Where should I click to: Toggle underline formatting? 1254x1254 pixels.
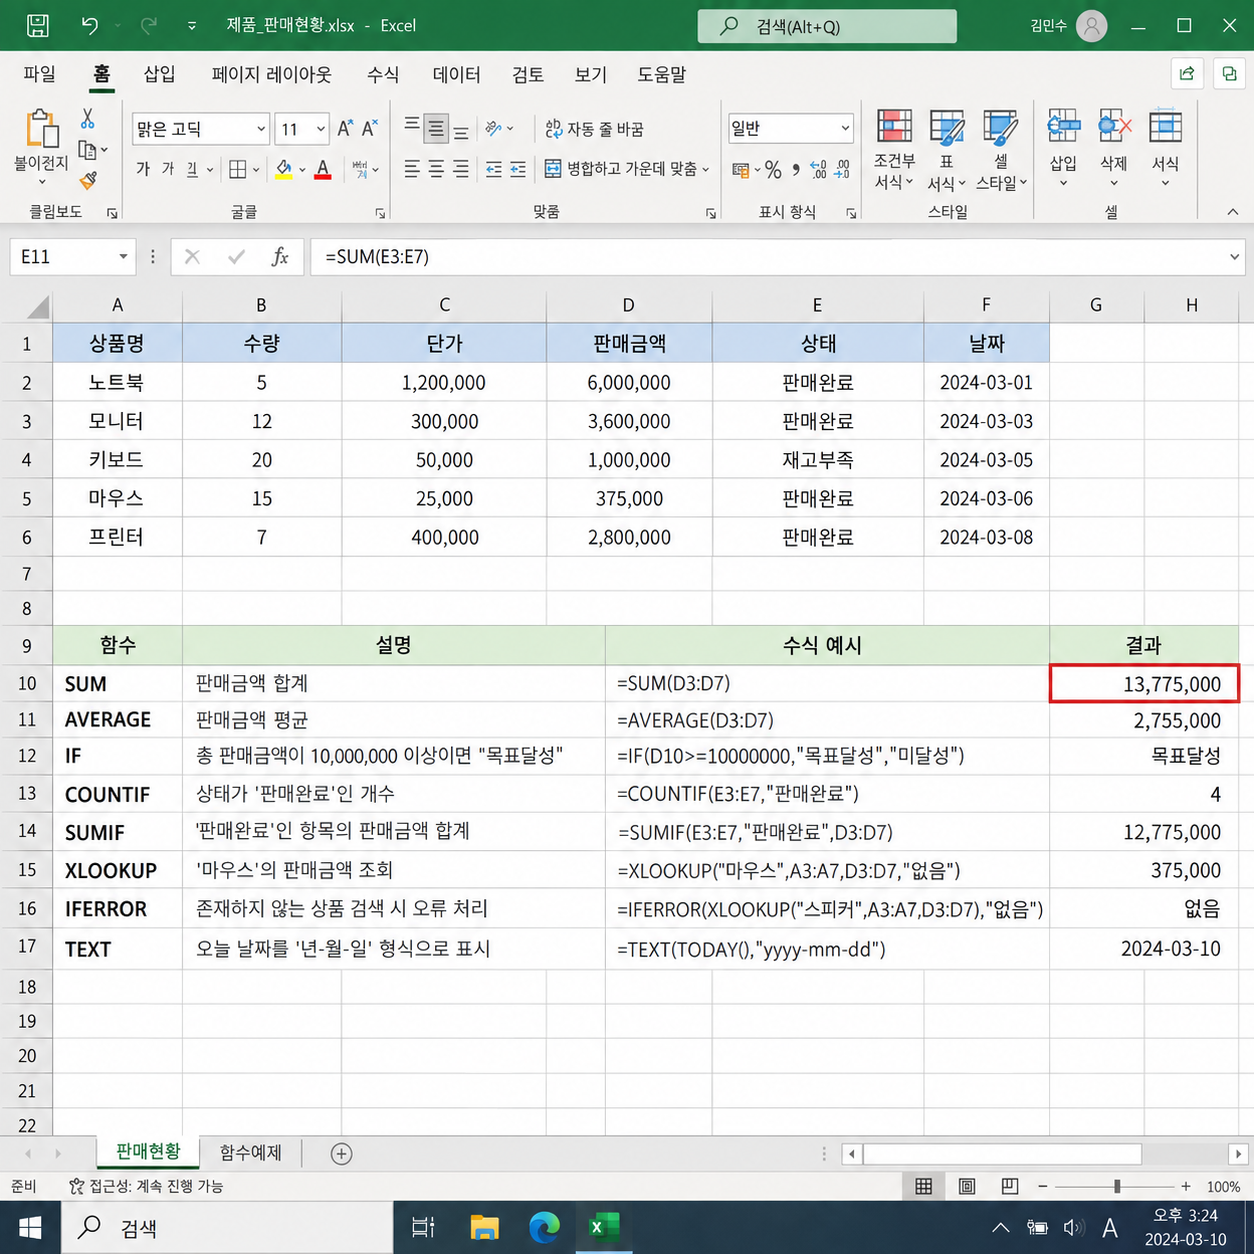[192, 169]
